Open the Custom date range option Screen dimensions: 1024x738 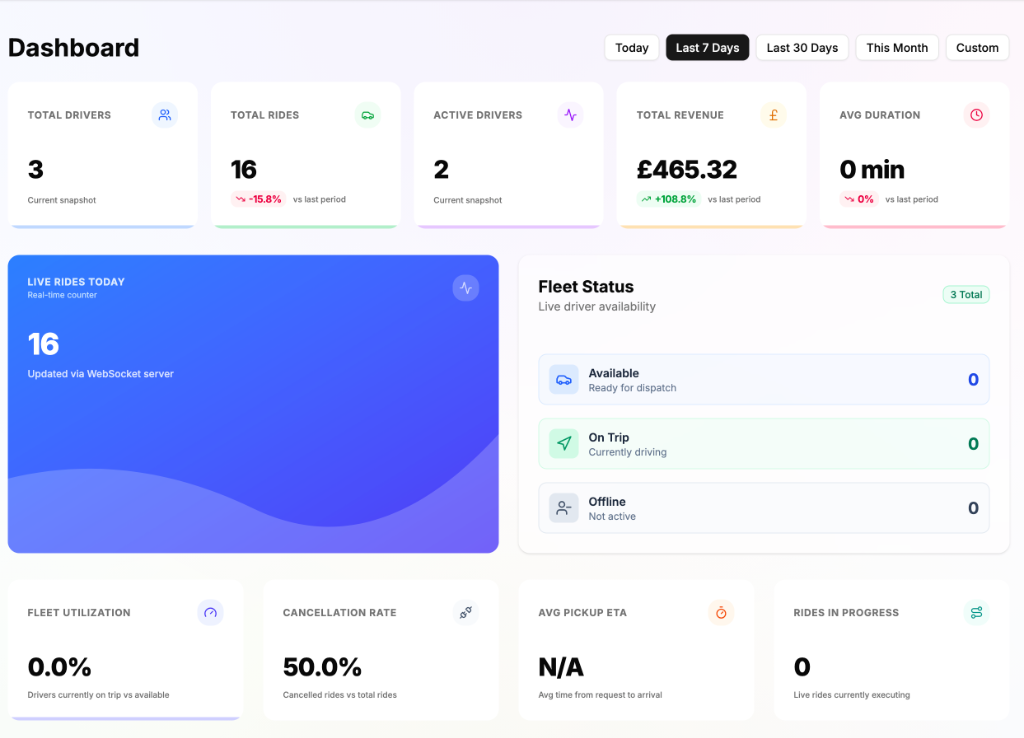coord(977,48)
